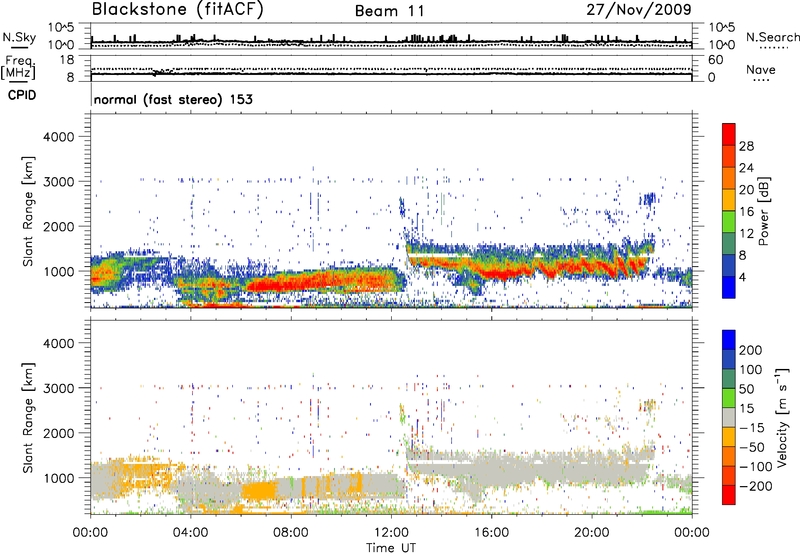Click 'normal (fast stereo) 153' text
The image size is (800, 554).
(x=173, y=99)
